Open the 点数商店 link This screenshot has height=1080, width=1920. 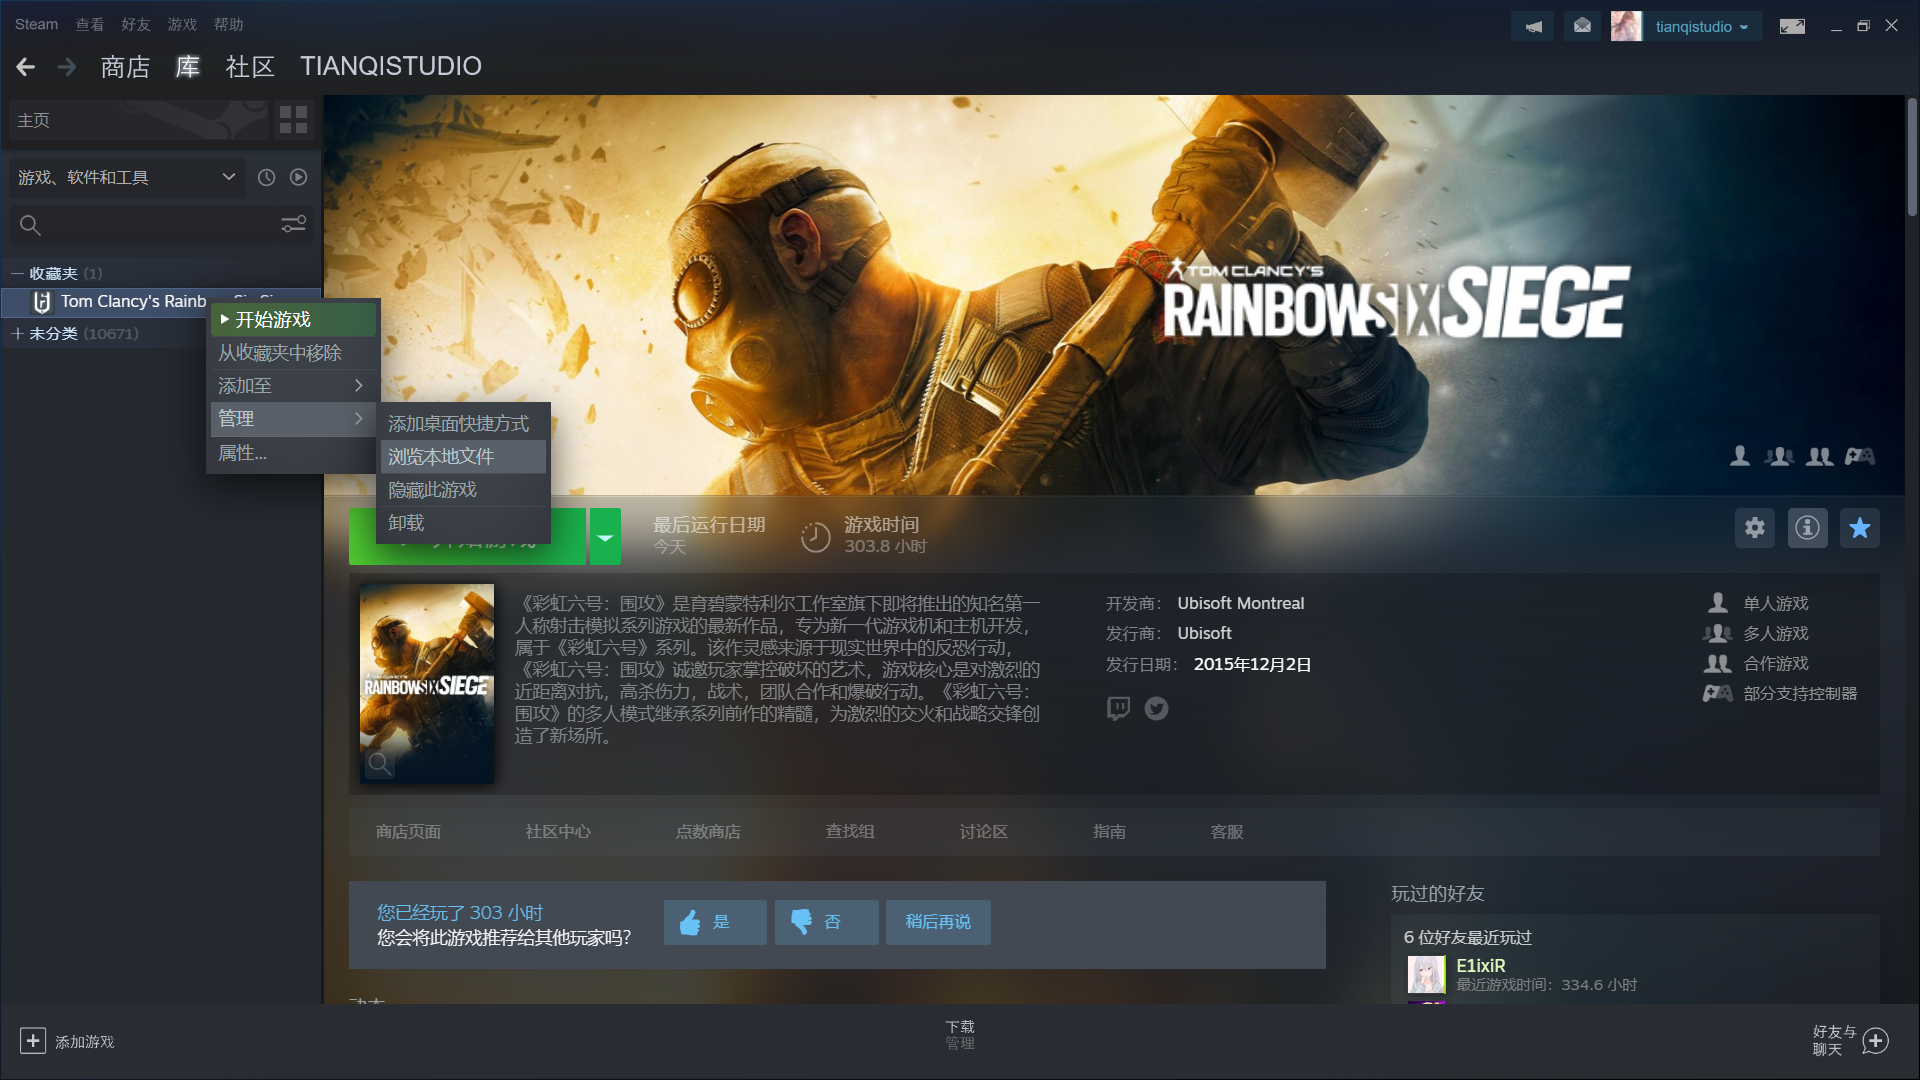(x=708, y=832)
